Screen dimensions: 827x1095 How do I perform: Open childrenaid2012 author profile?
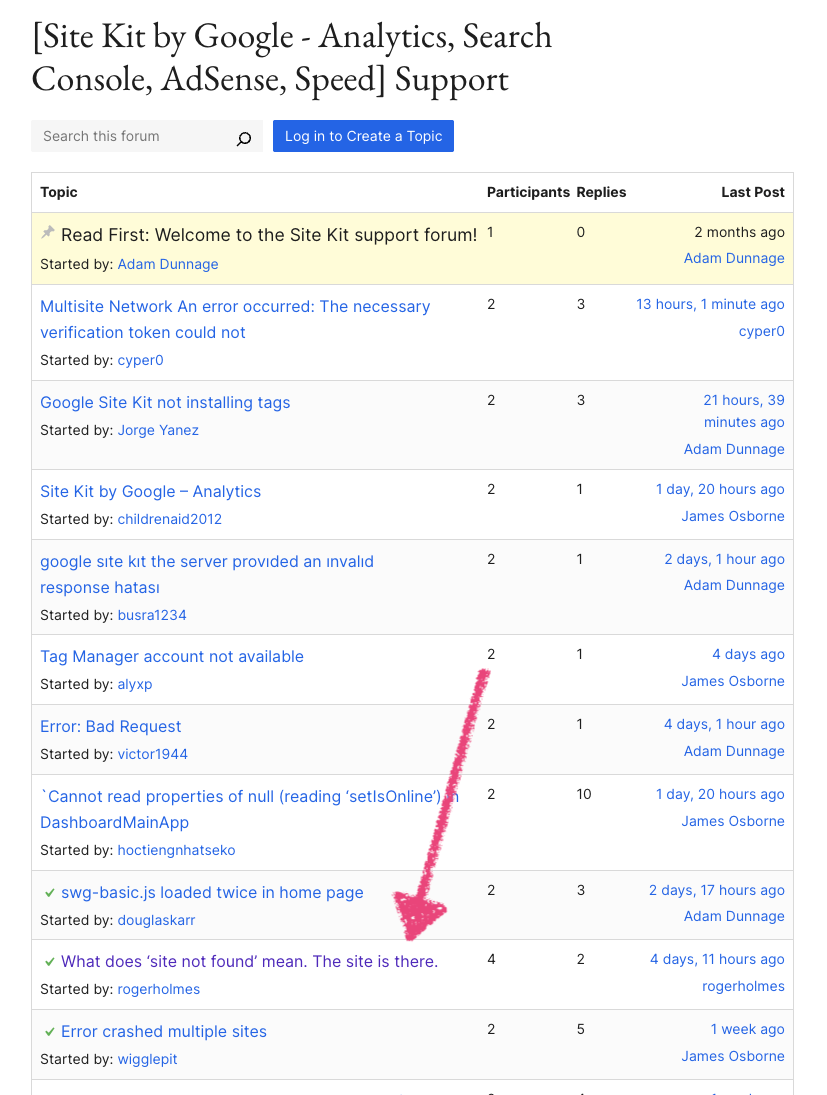tap(170, 520)
